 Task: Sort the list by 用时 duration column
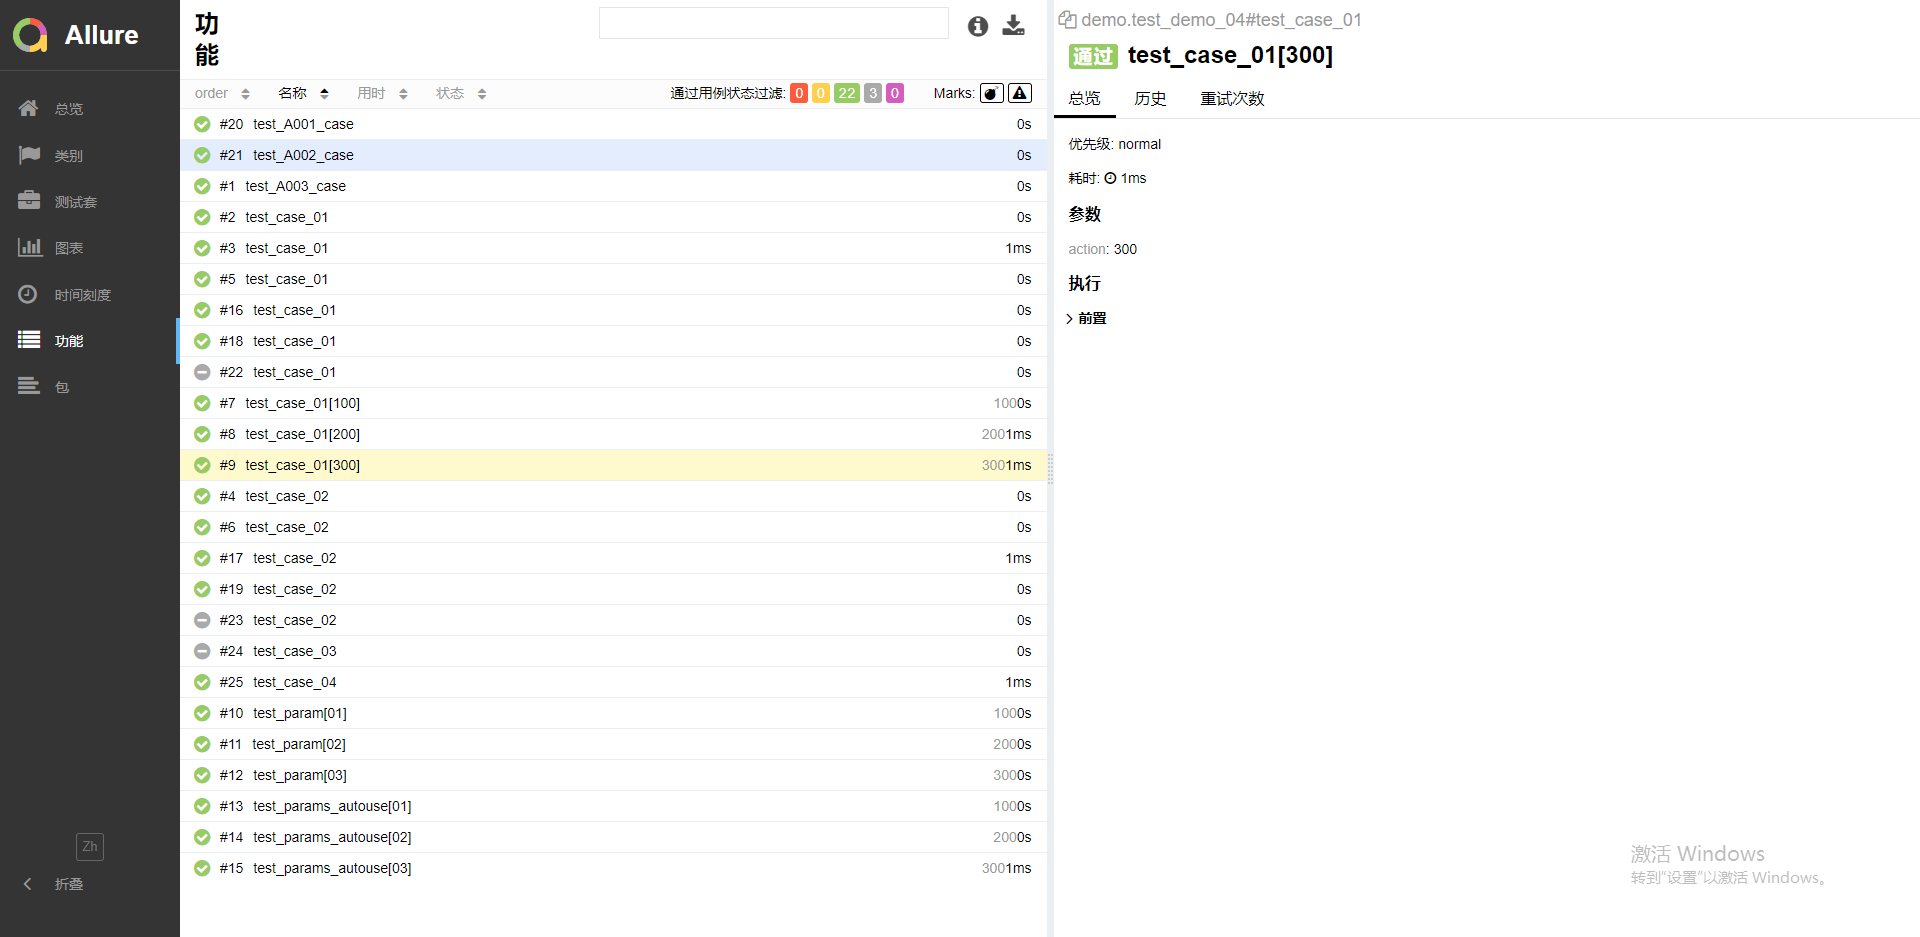(383, 93)
